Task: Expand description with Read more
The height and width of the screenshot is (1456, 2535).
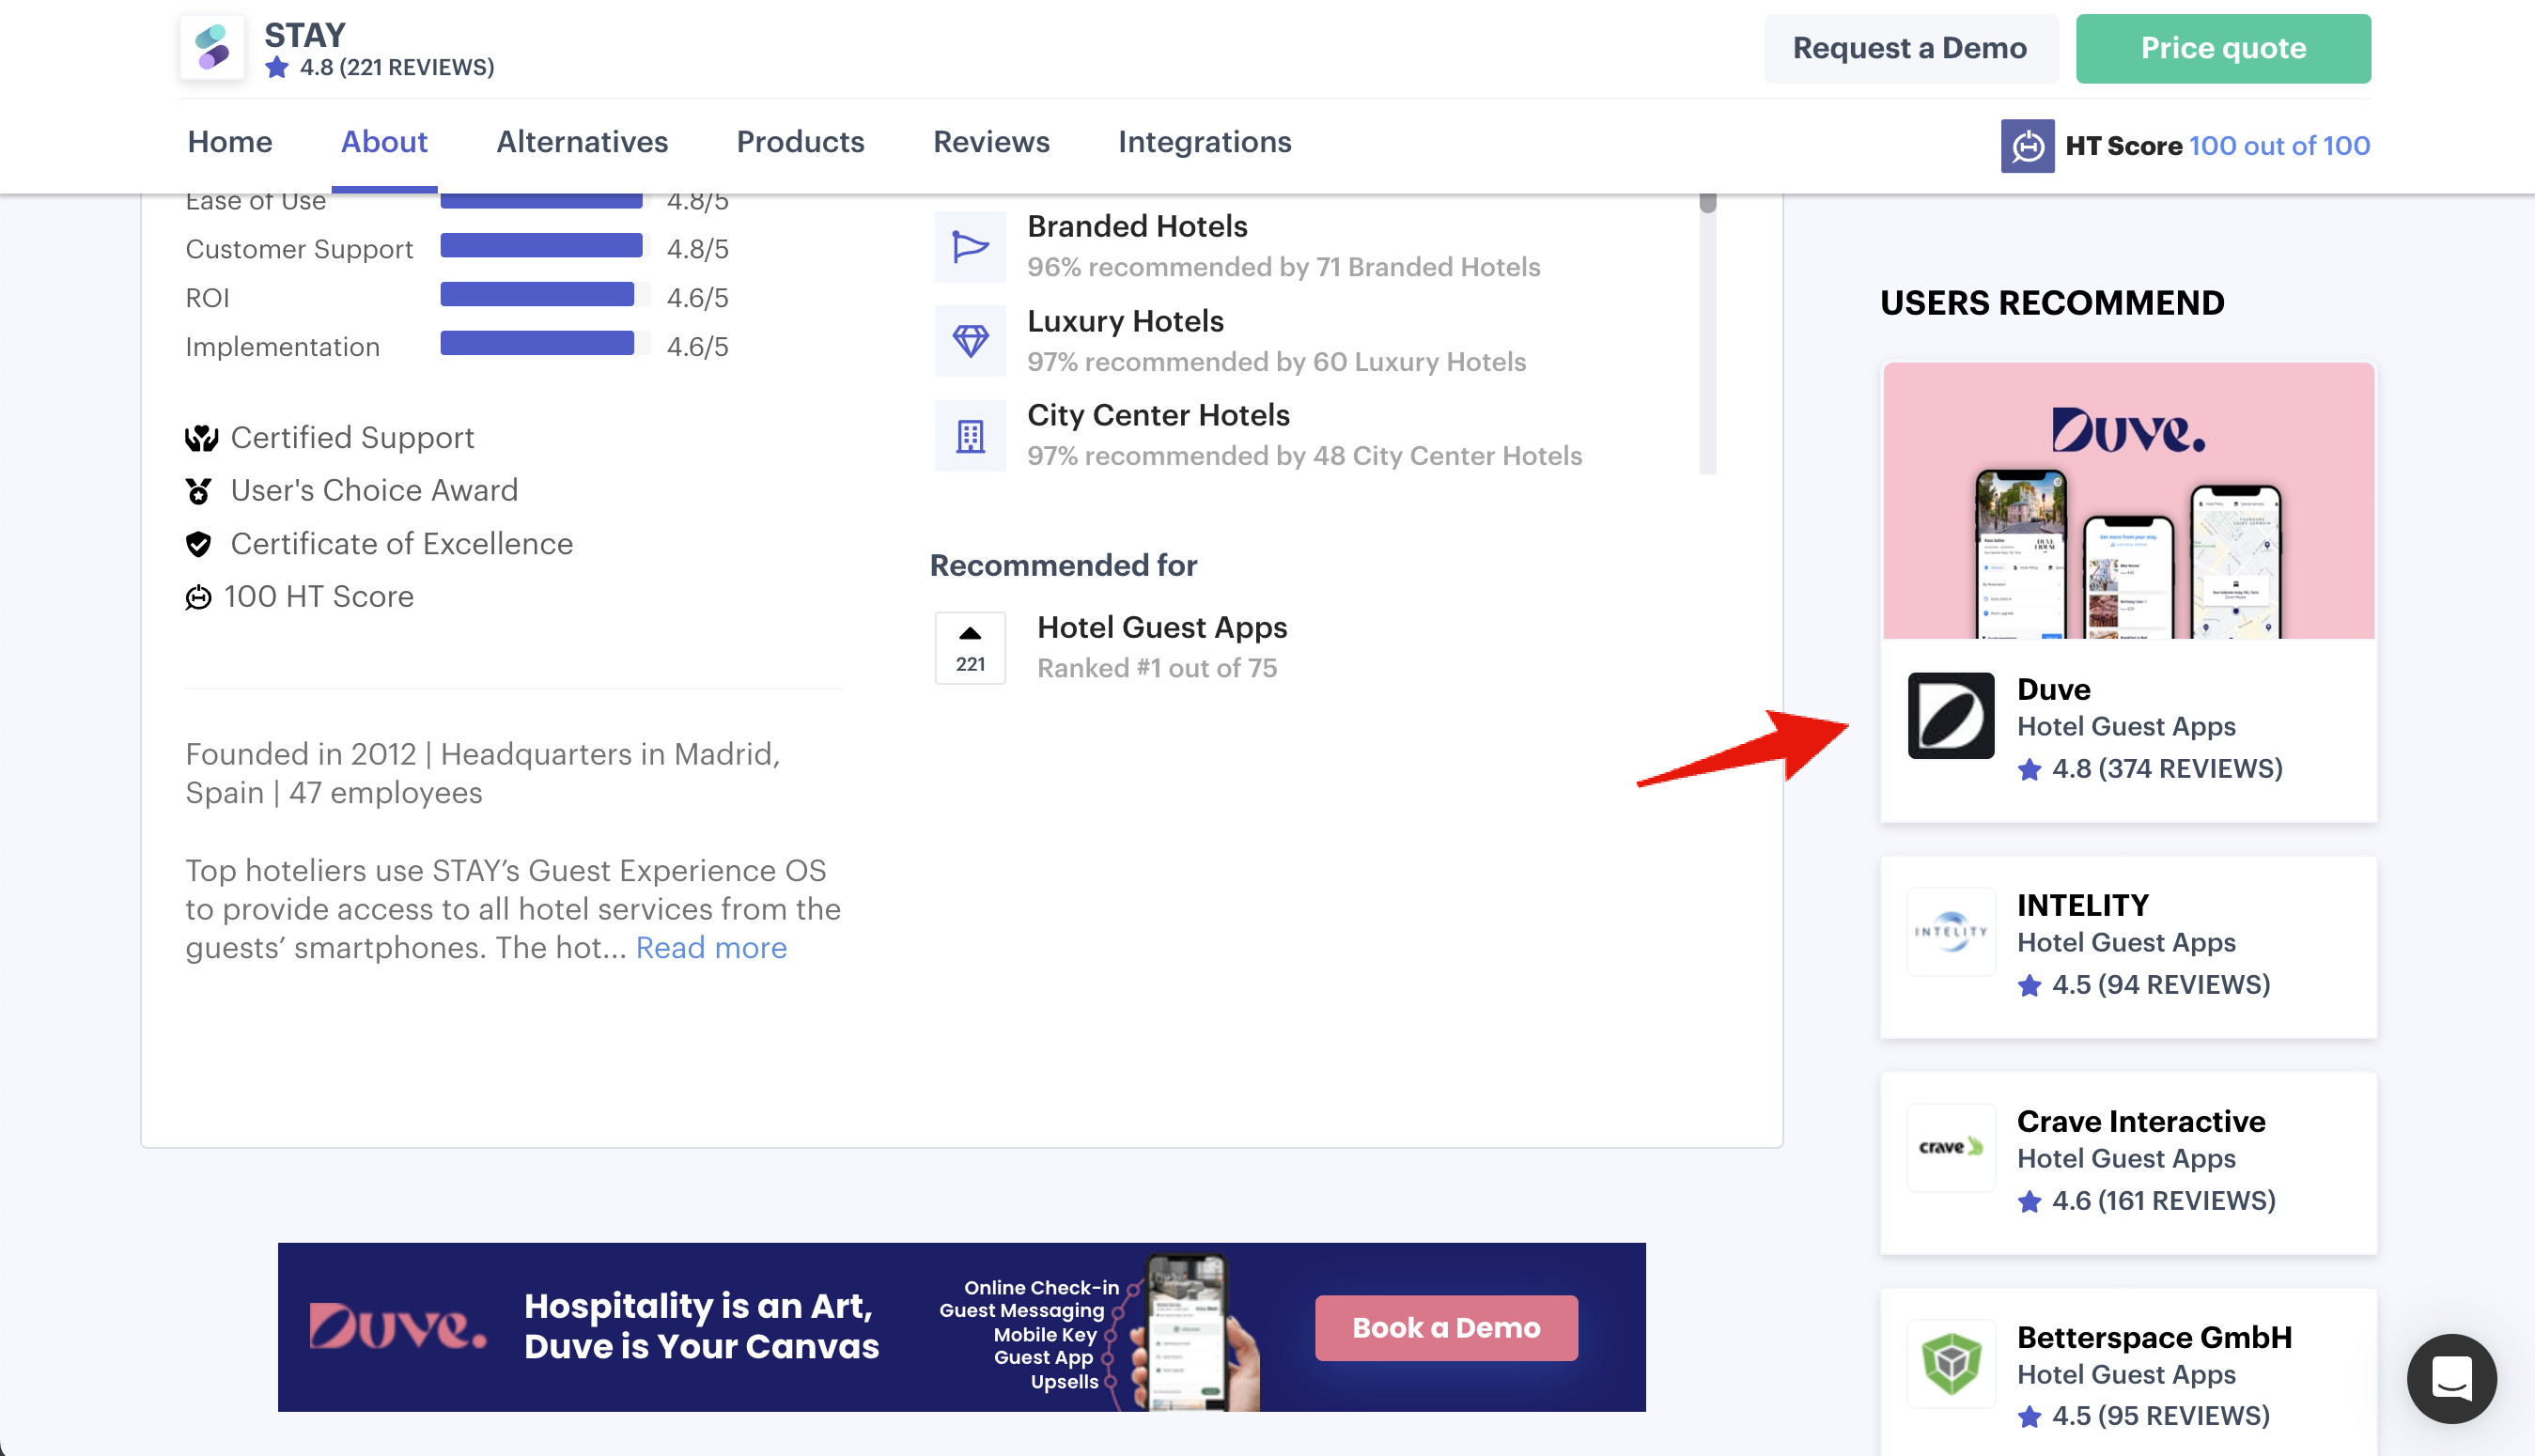Action: coord(711,947)
